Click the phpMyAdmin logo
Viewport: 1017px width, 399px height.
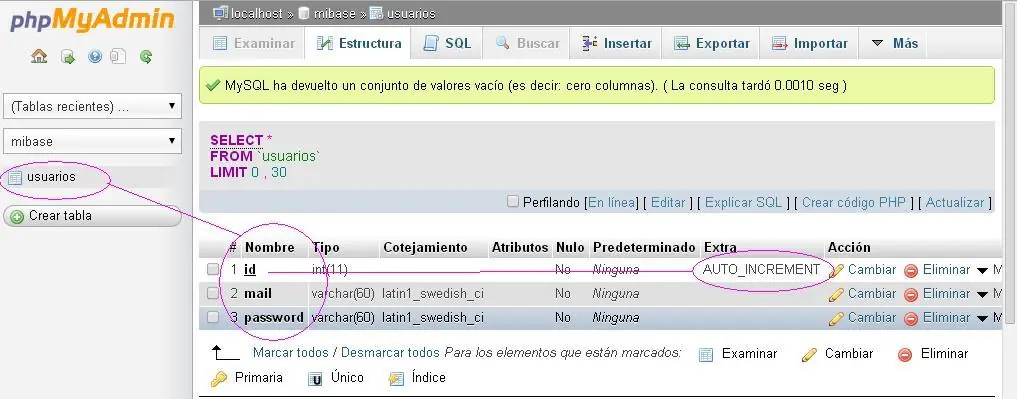(x=92, y=20)
